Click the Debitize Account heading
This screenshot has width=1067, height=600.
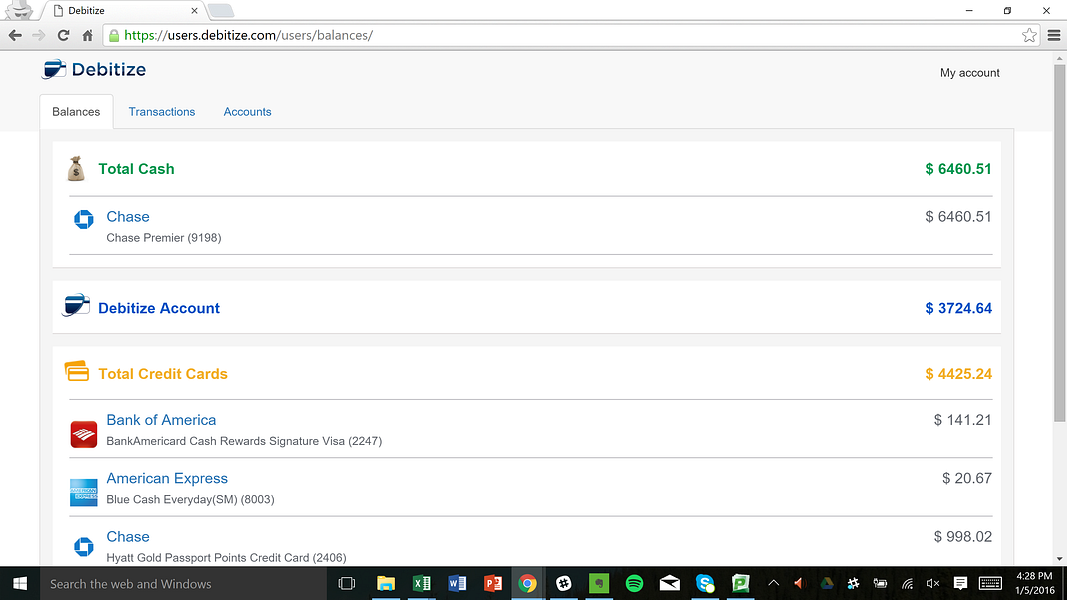159,308
